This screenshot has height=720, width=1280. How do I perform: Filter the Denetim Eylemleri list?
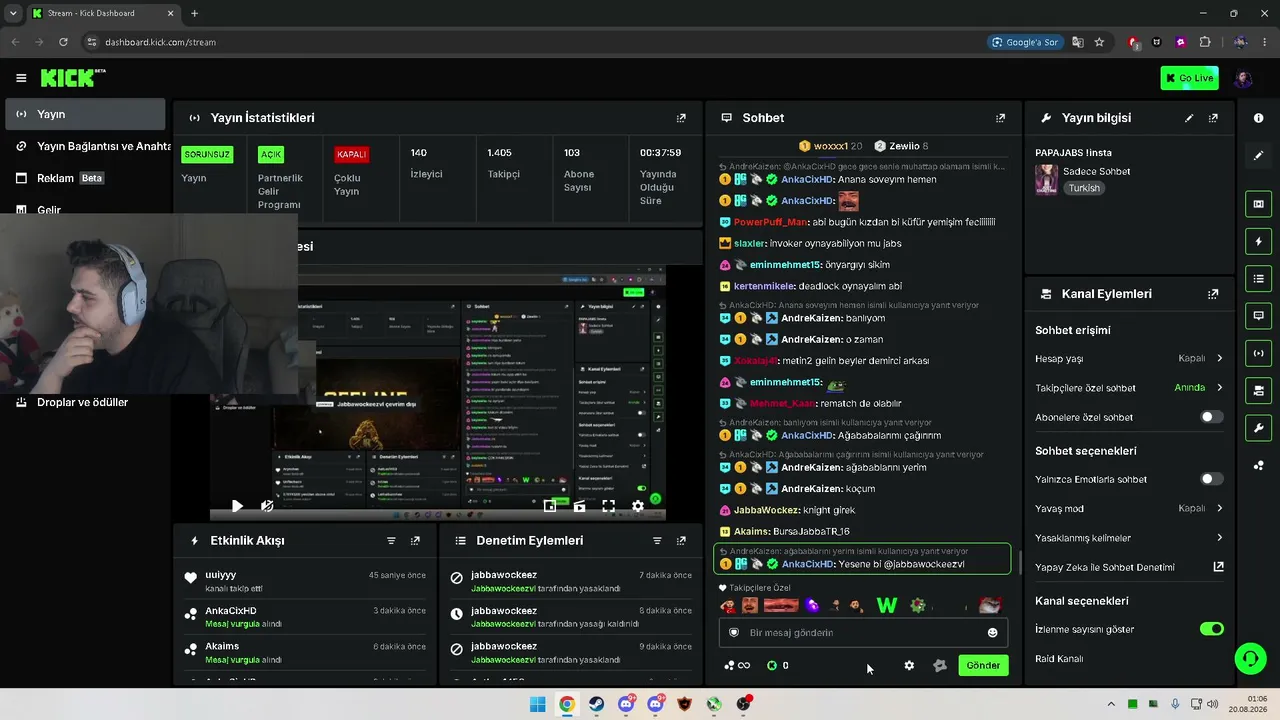[x=657, y=541]
